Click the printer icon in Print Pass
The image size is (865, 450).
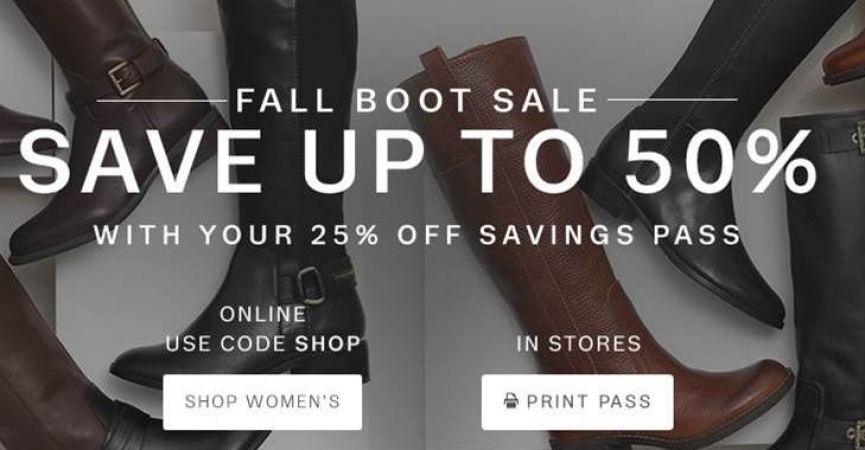pos(511,401)
